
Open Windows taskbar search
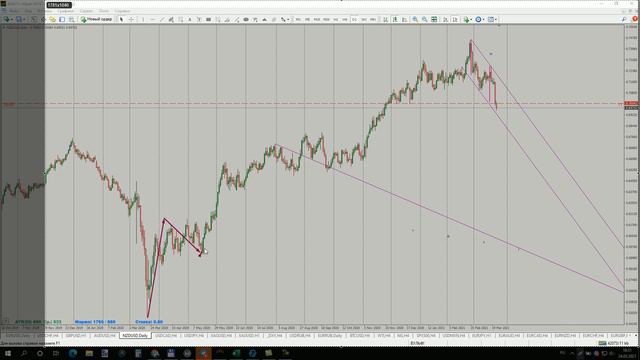point(24,353)
